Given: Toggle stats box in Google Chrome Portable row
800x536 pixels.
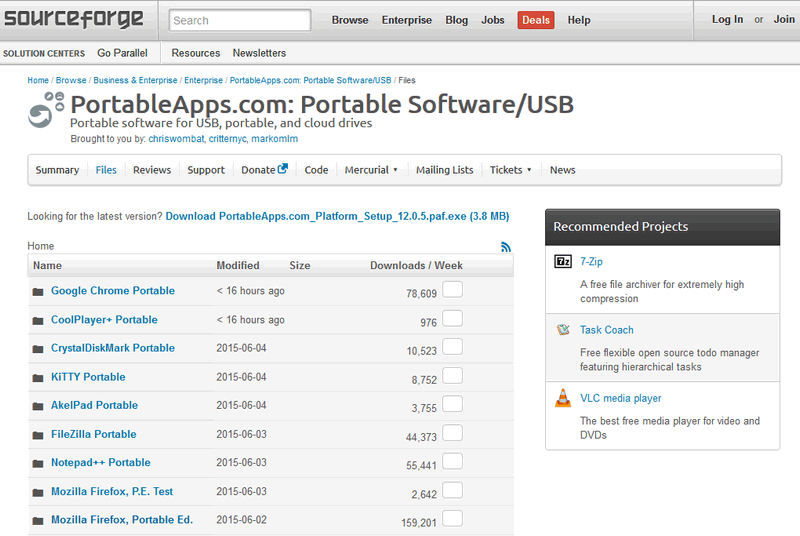Looking at the screenshot, I should [x=453, y=289].
